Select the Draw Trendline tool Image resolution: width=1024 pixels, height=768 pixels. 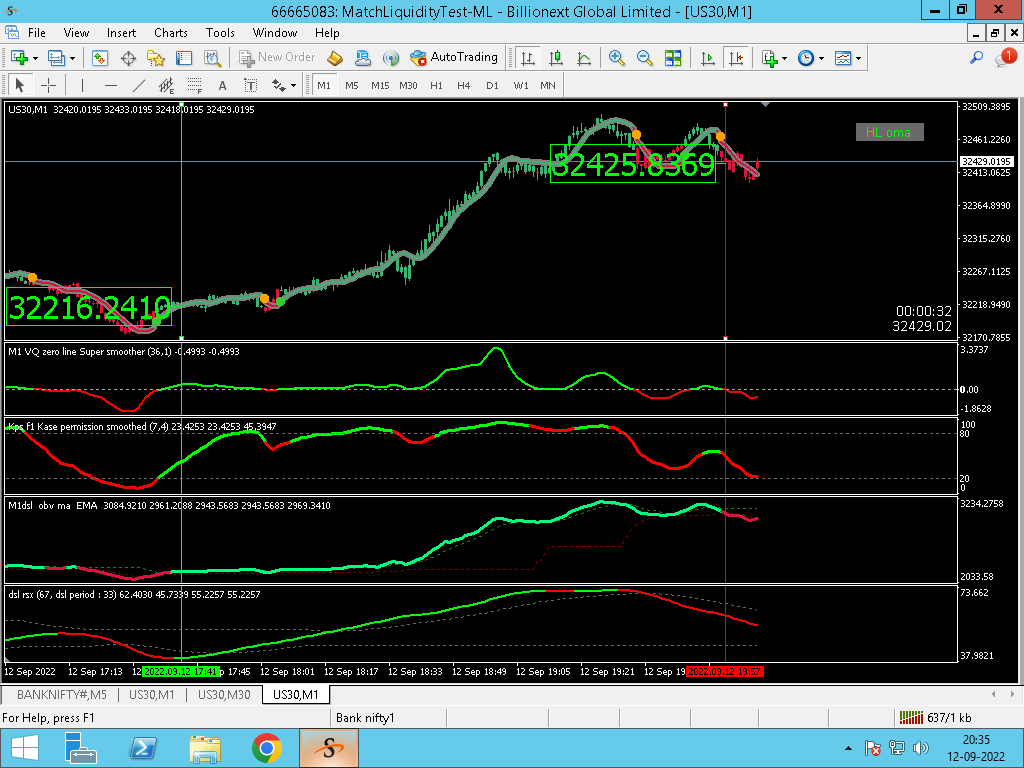coord(138,85)
